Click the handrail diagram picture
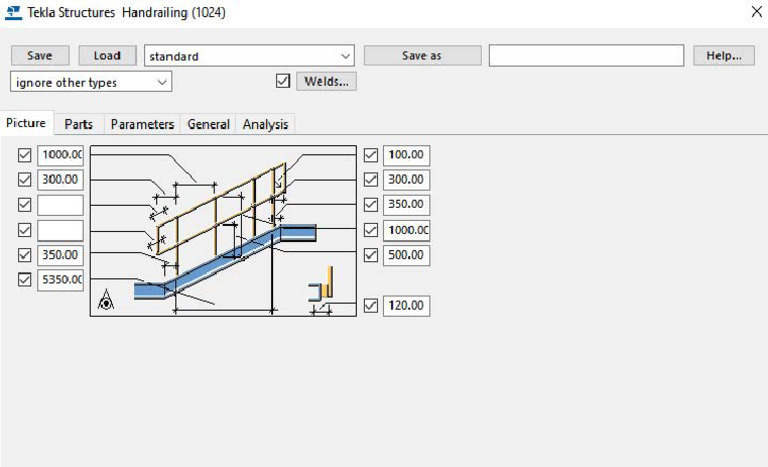Screen dimensions: 768x467 pyautogui.click(x=223, y=231)
